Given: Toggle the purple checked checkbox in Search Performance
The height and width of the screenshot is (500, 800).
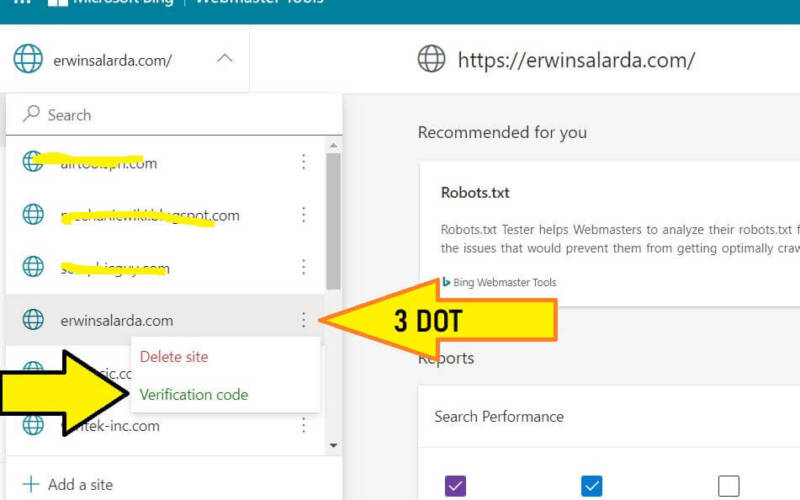Looking at the screenshot, I should (x=455, y=486).
